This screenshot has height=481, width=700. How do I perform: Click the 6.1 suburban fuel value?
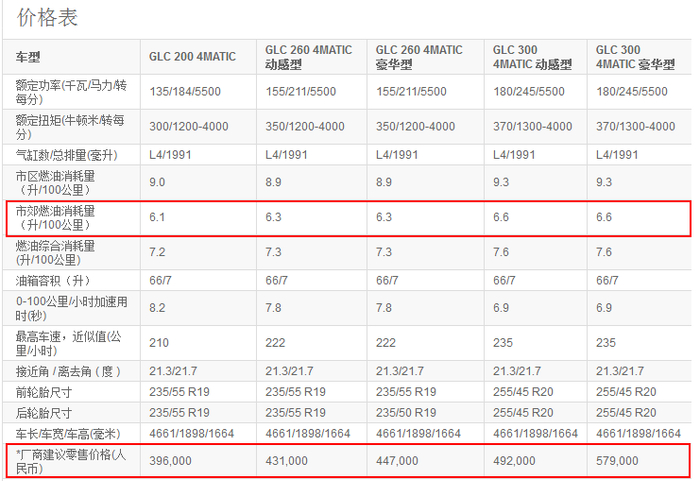pyautogui.click(x=157, y=217)
